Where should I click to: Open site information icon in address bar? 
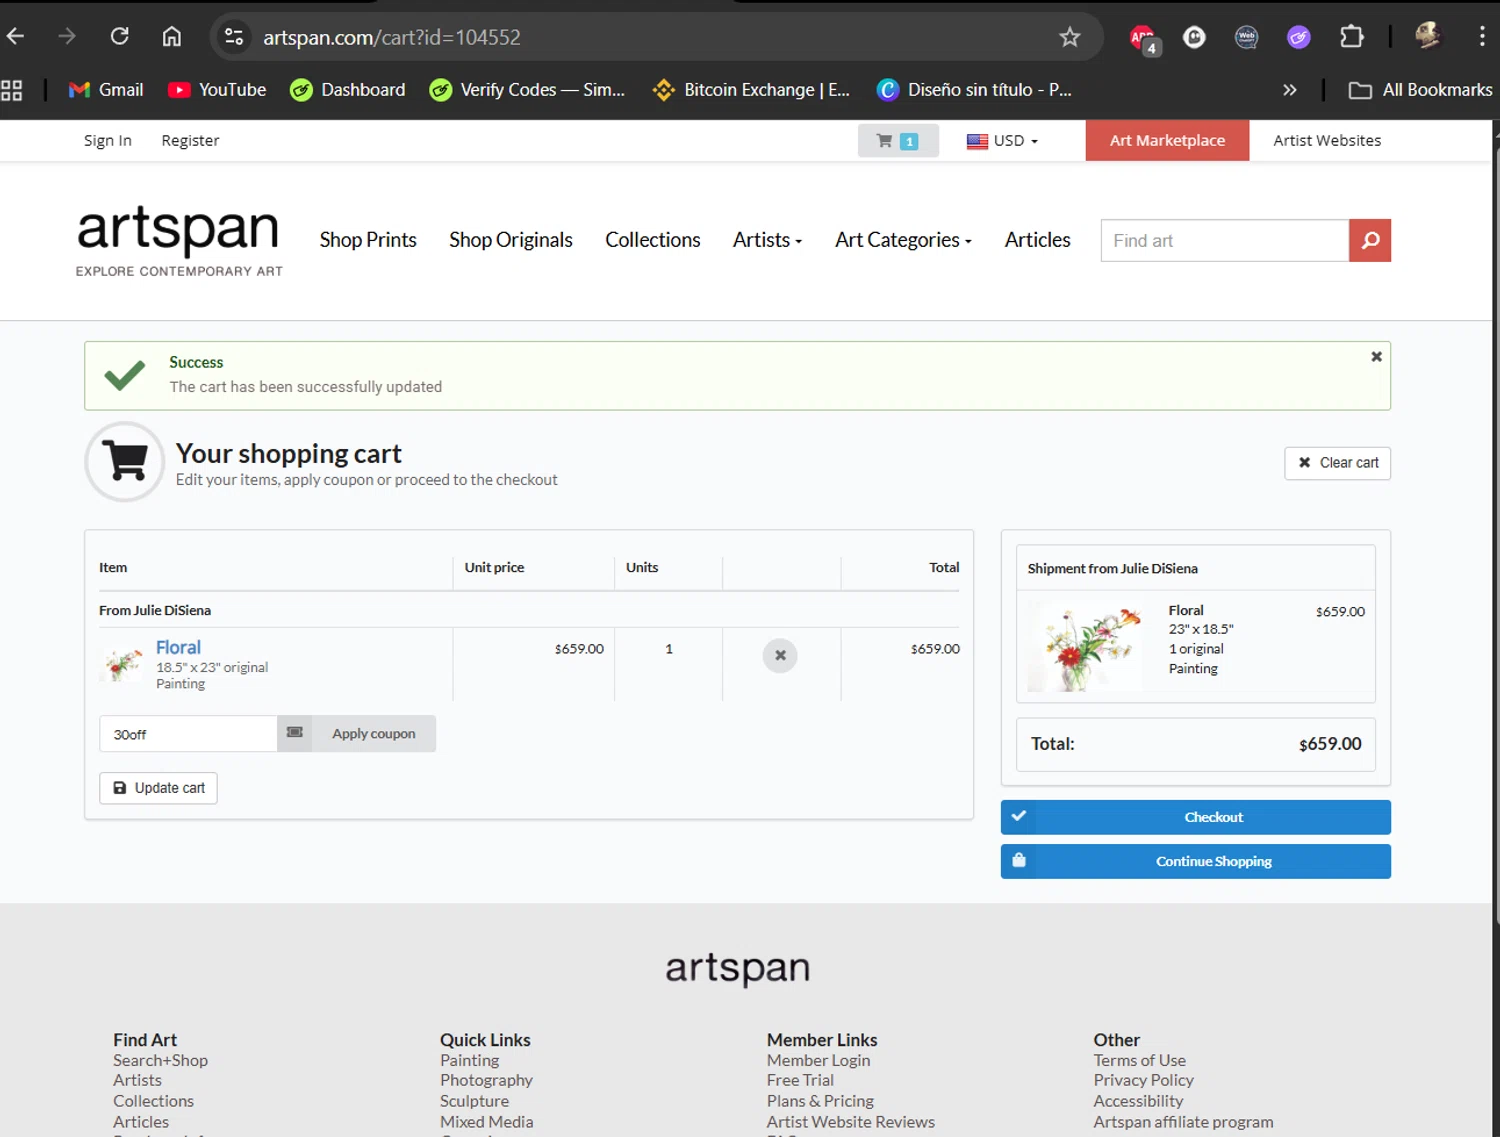coord(234,37)
